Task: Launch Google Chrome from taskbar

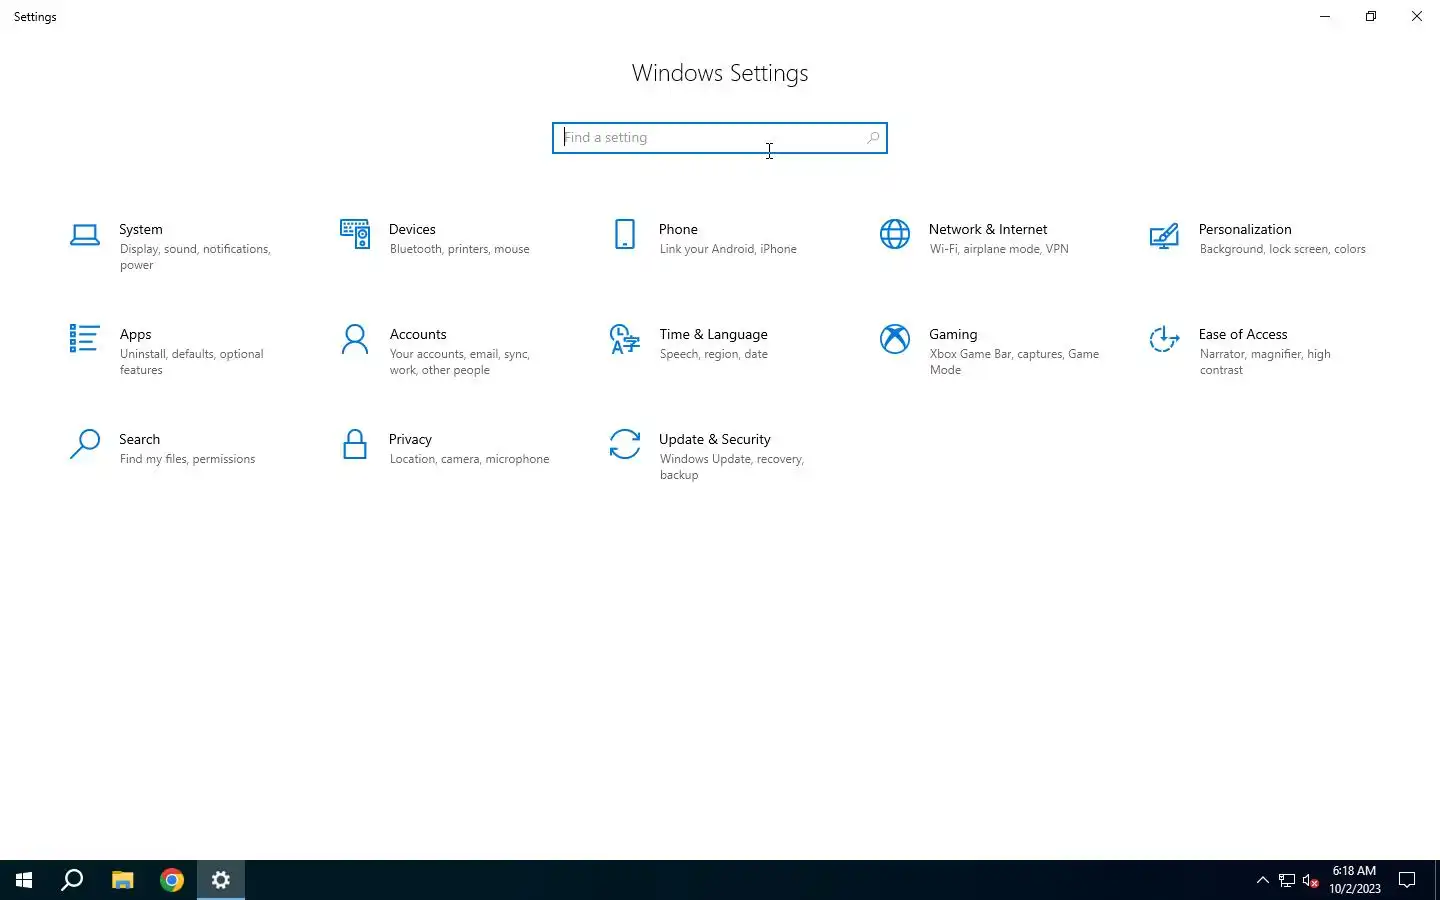Action: coord(172,880)
